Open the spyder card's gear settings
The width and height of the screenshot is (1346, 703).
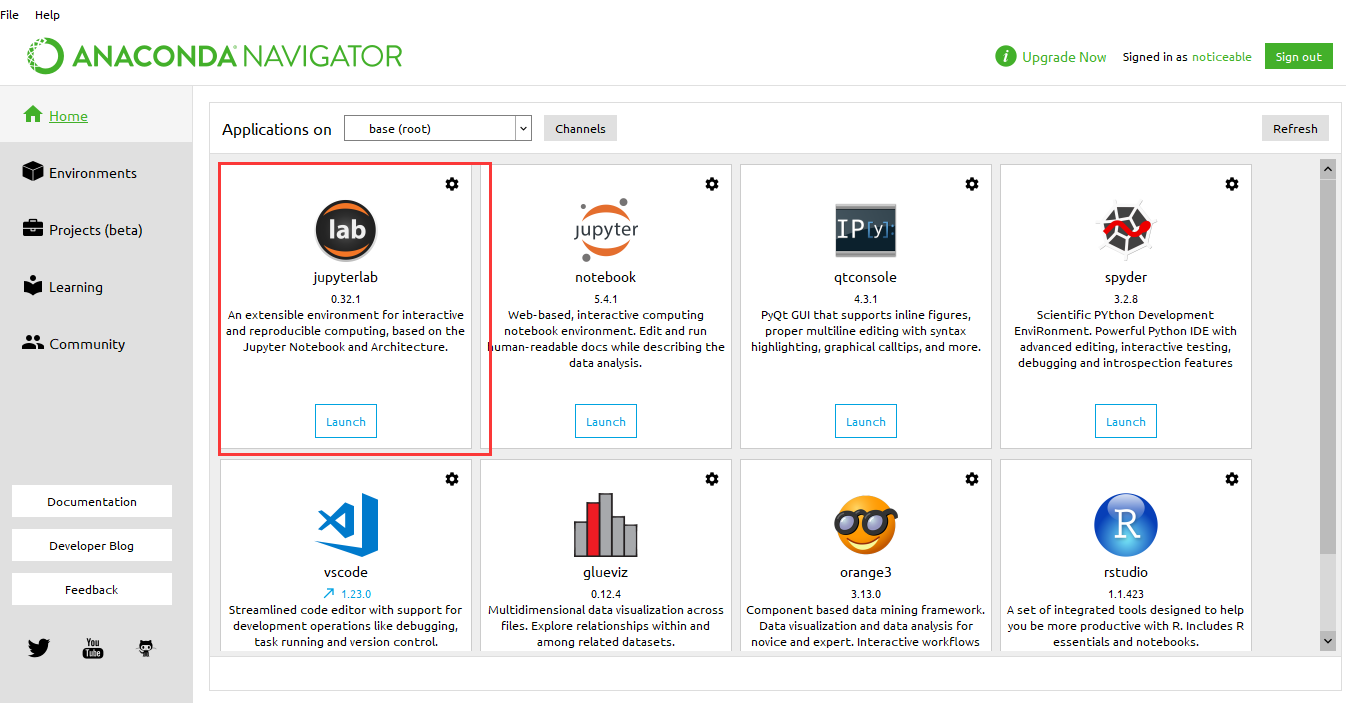pyautogui.click(x=1232, y=184)
